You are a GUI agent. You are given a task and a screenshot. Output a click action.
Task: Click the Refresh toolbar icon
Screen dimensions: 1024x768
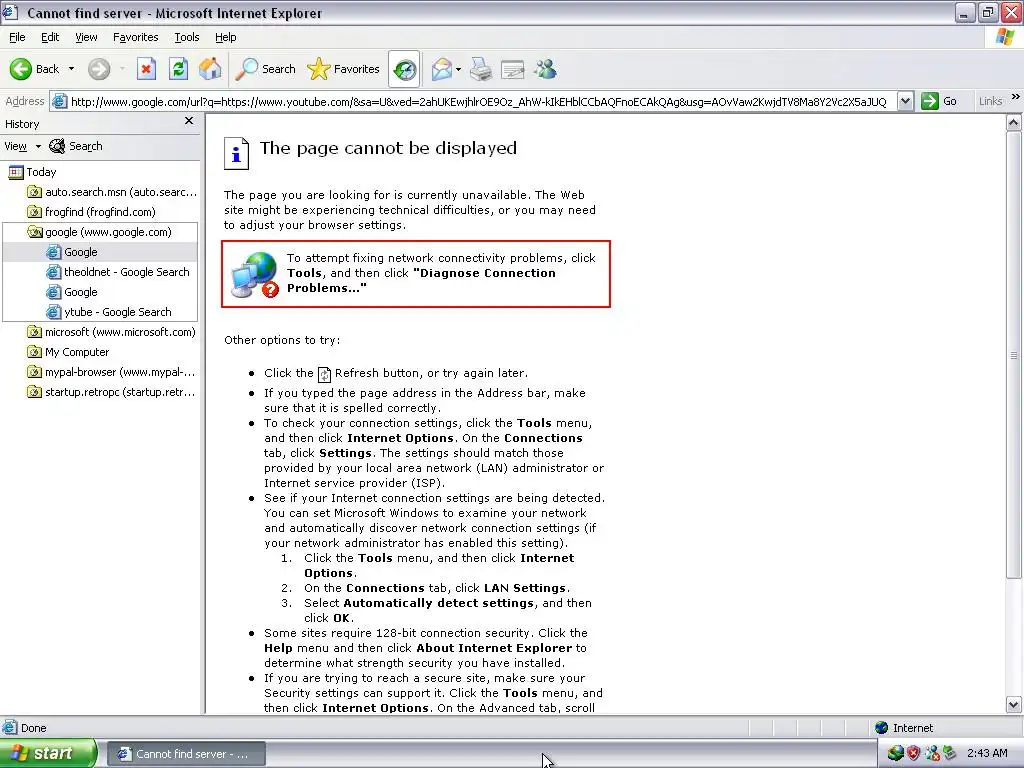(x=178, y=69)
